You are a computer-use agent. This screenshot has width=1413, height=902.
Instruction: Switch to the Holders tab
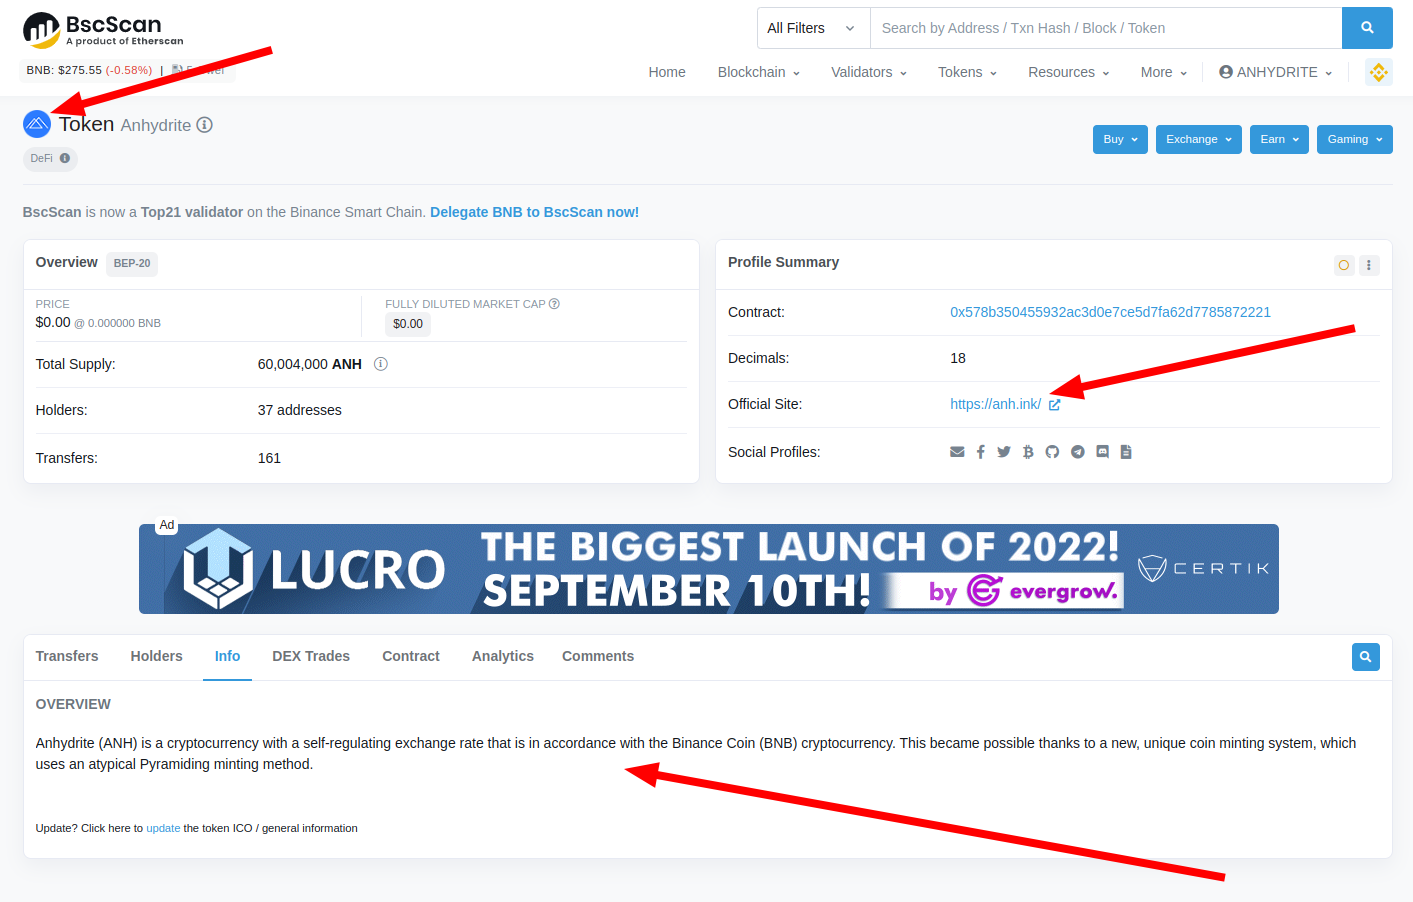(157, 657)
